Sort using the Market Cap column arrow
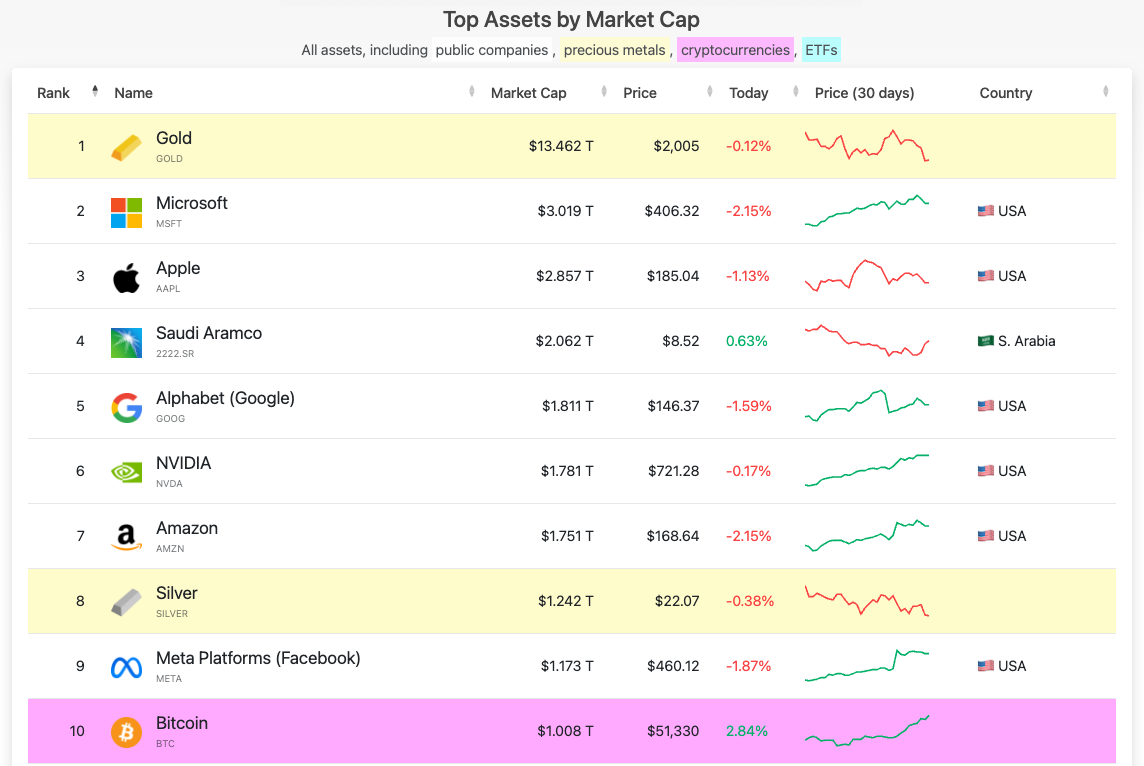This screenshot has width=1144, height=766. 604,91
